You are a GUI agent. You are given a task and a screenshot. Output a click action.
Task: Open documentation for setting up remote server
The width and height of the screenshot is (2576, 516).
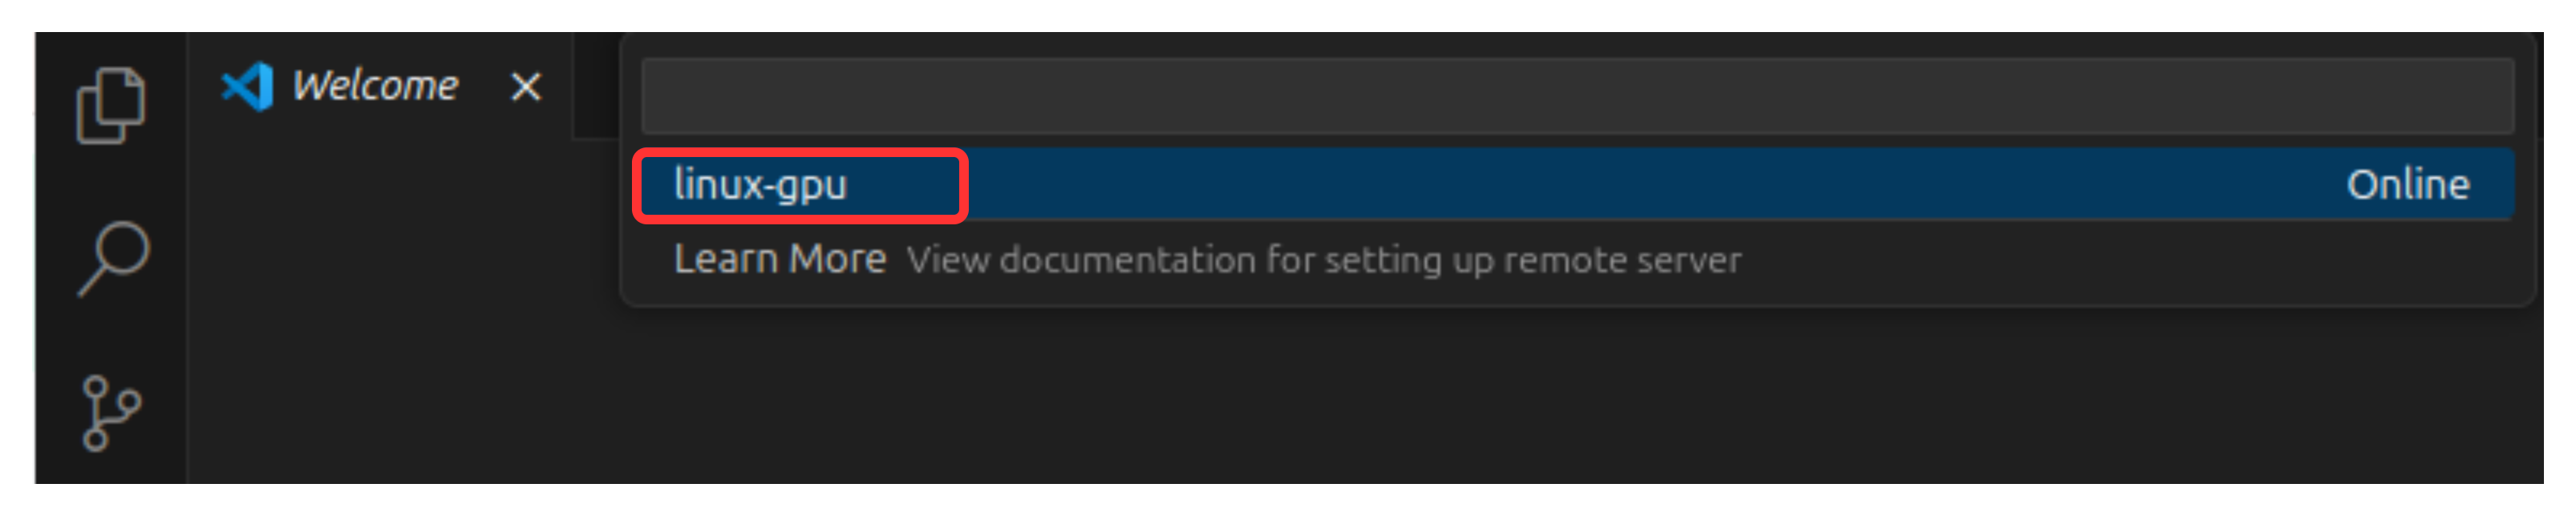pos(1323,260)
